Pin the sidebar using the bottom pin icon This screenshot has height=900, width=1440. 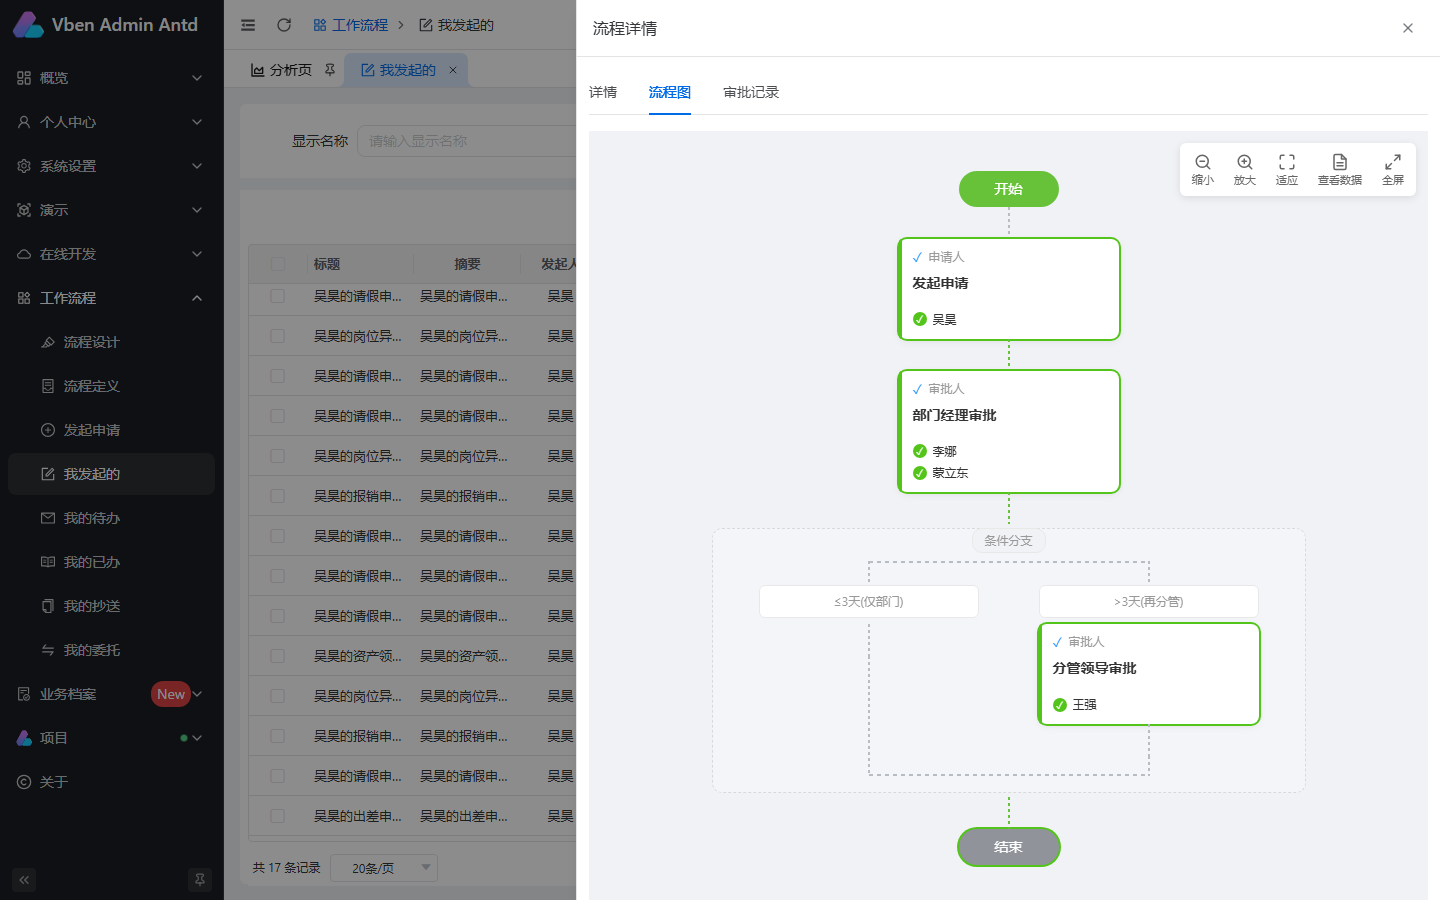(200, 880)
